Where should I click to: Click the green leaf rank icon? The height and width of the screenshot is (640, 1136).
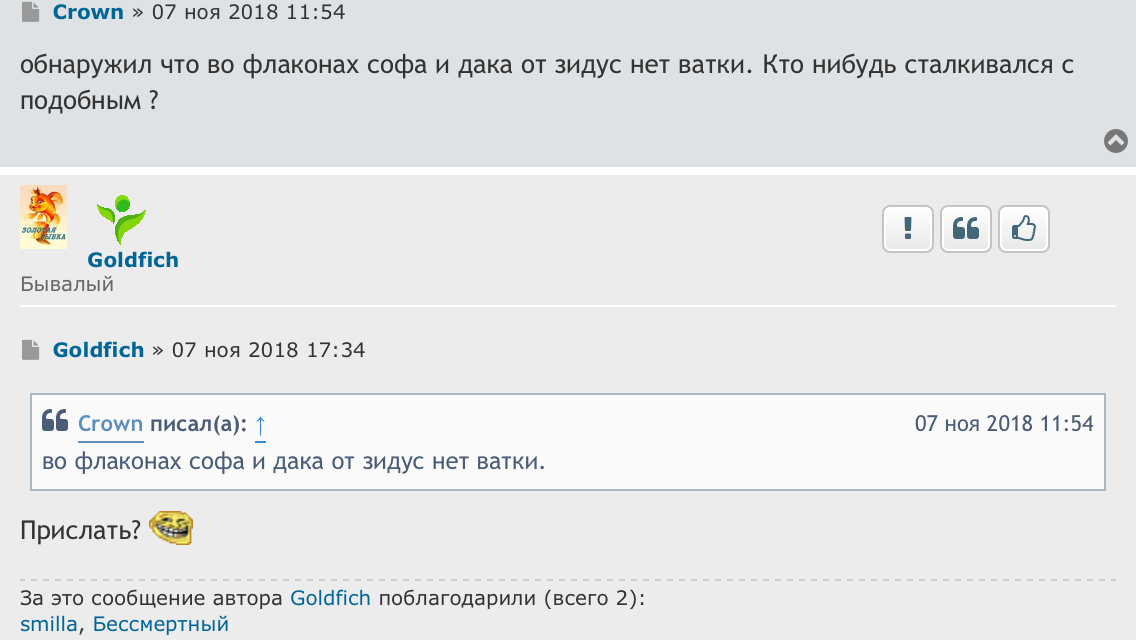(x=121, y=220)
